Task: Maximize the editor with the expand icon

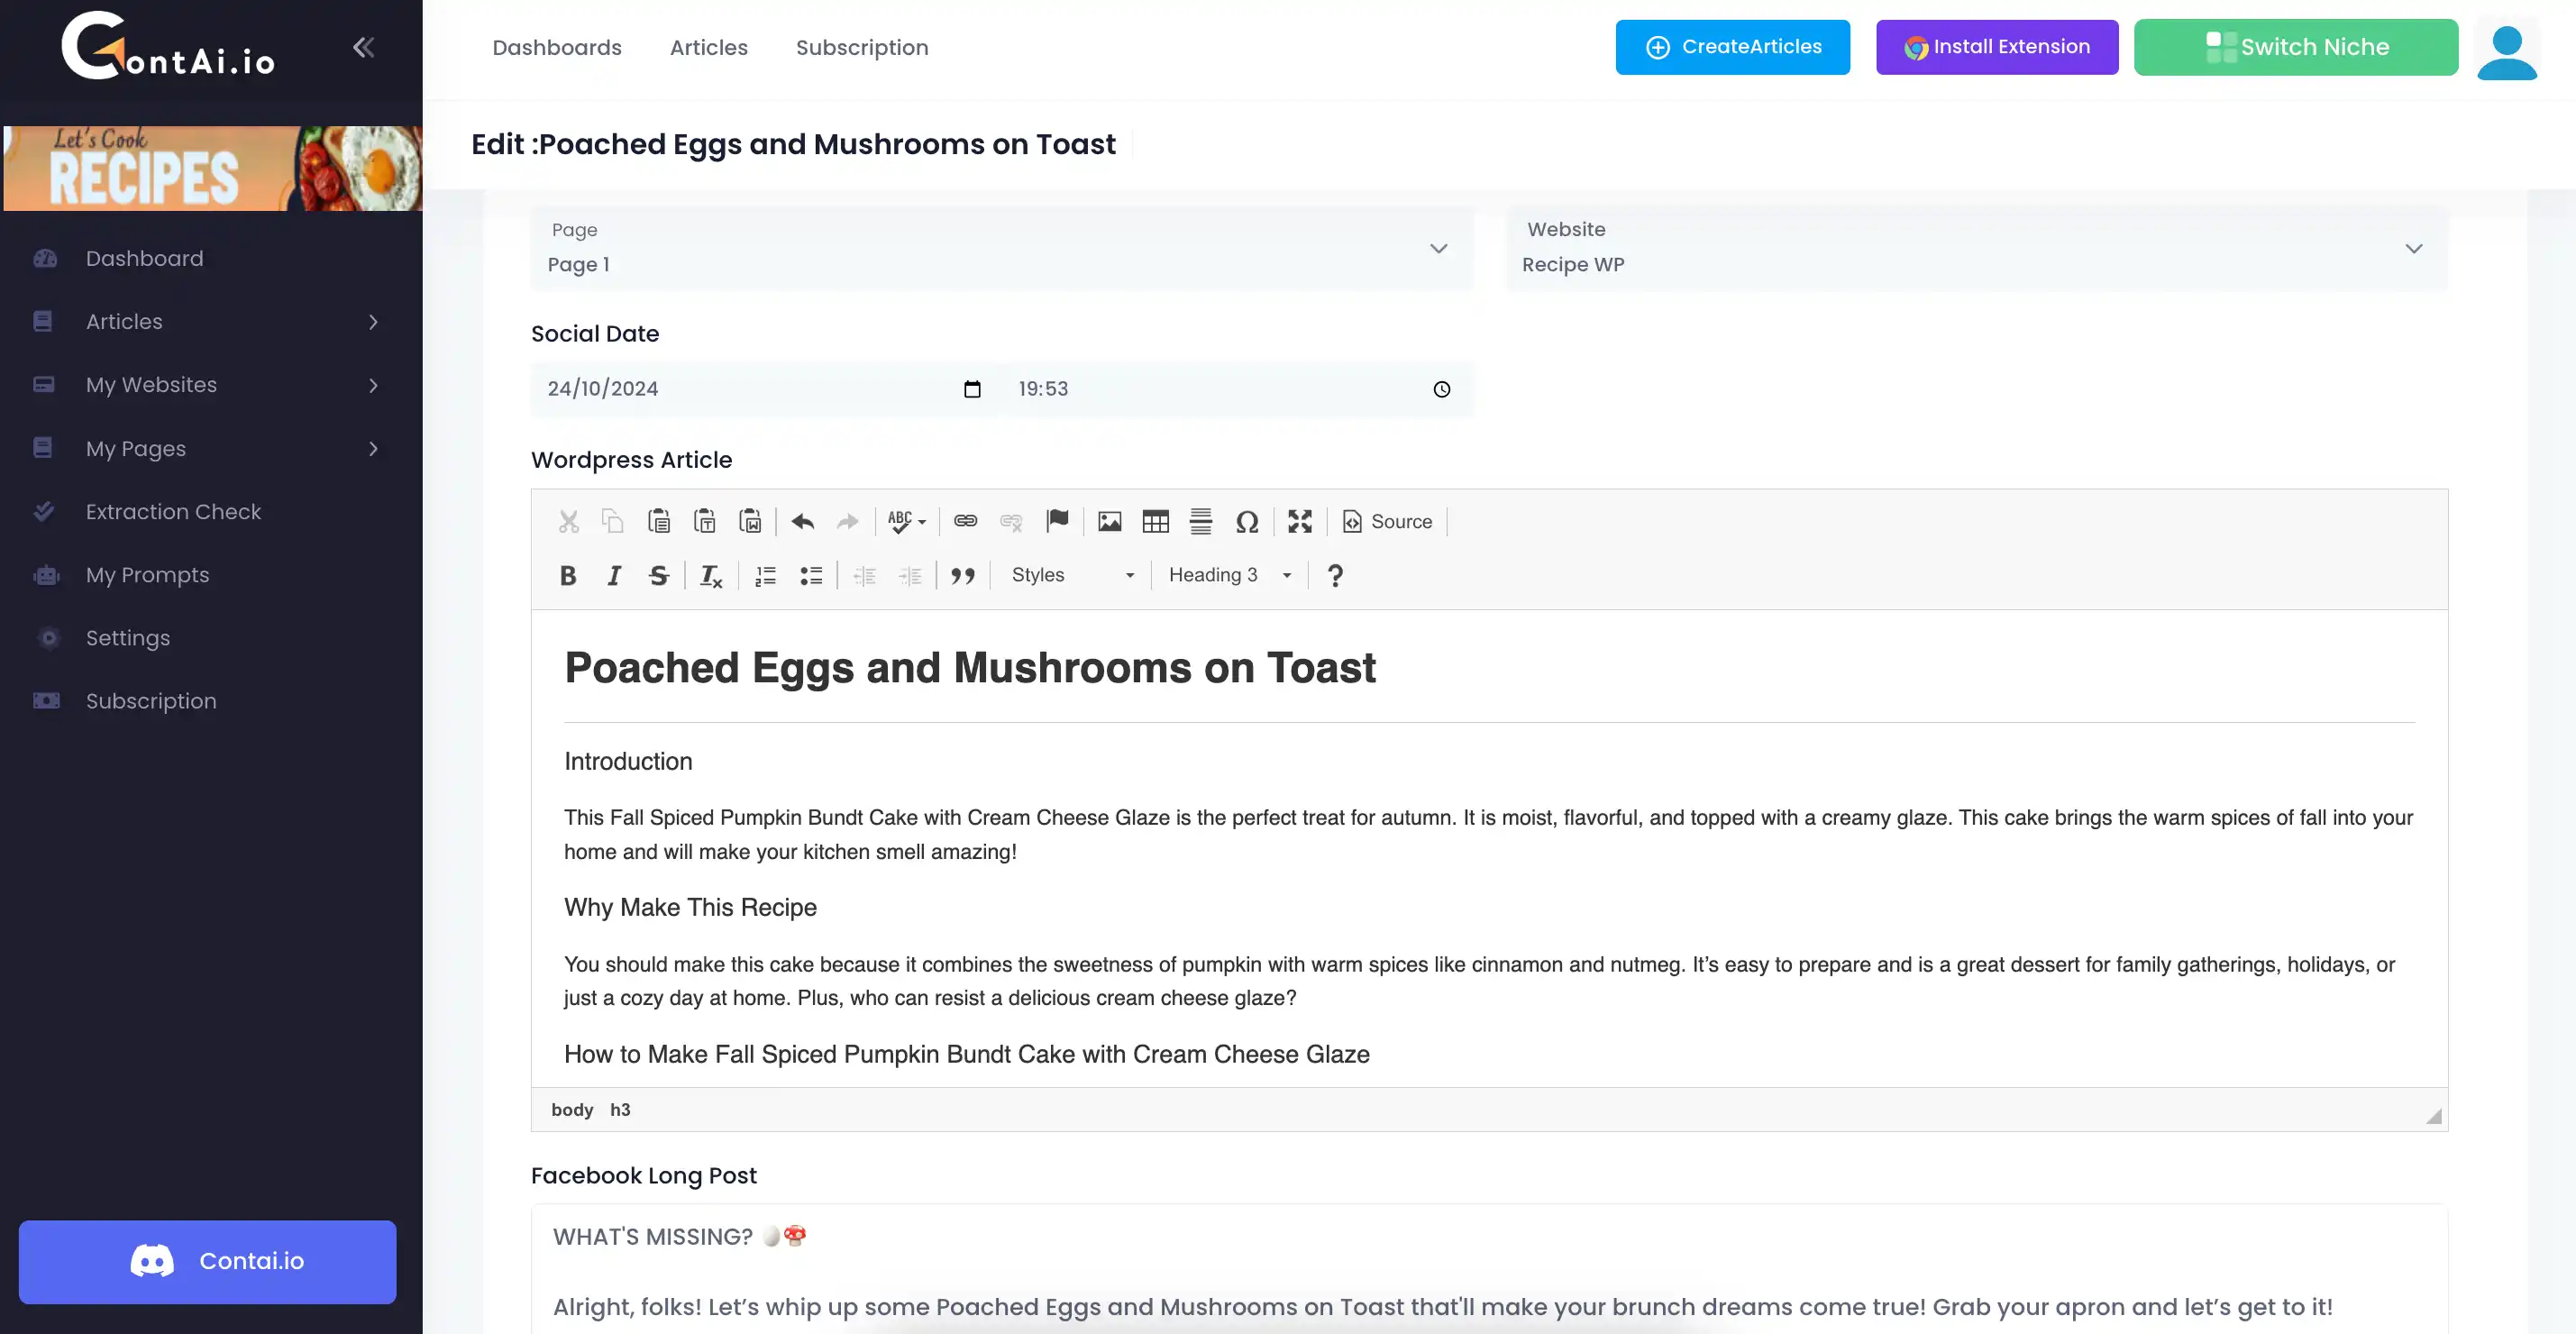Action: coord(1299,521)
